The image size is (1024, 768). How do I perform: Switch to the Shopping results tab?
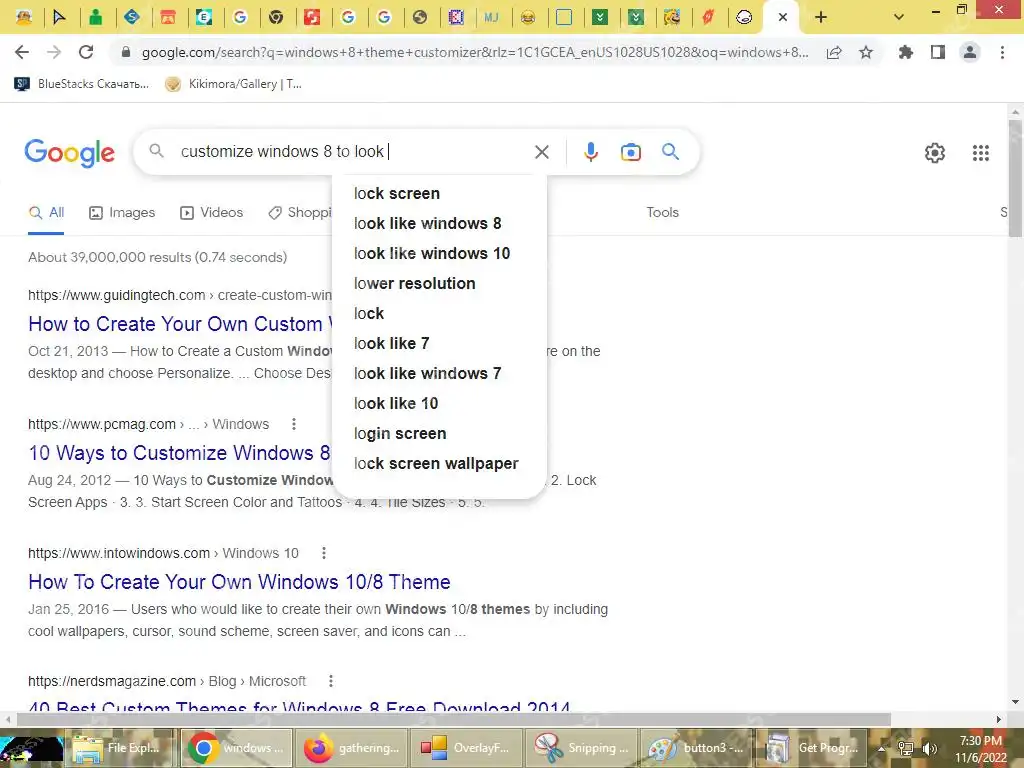(x=300, y=212)
